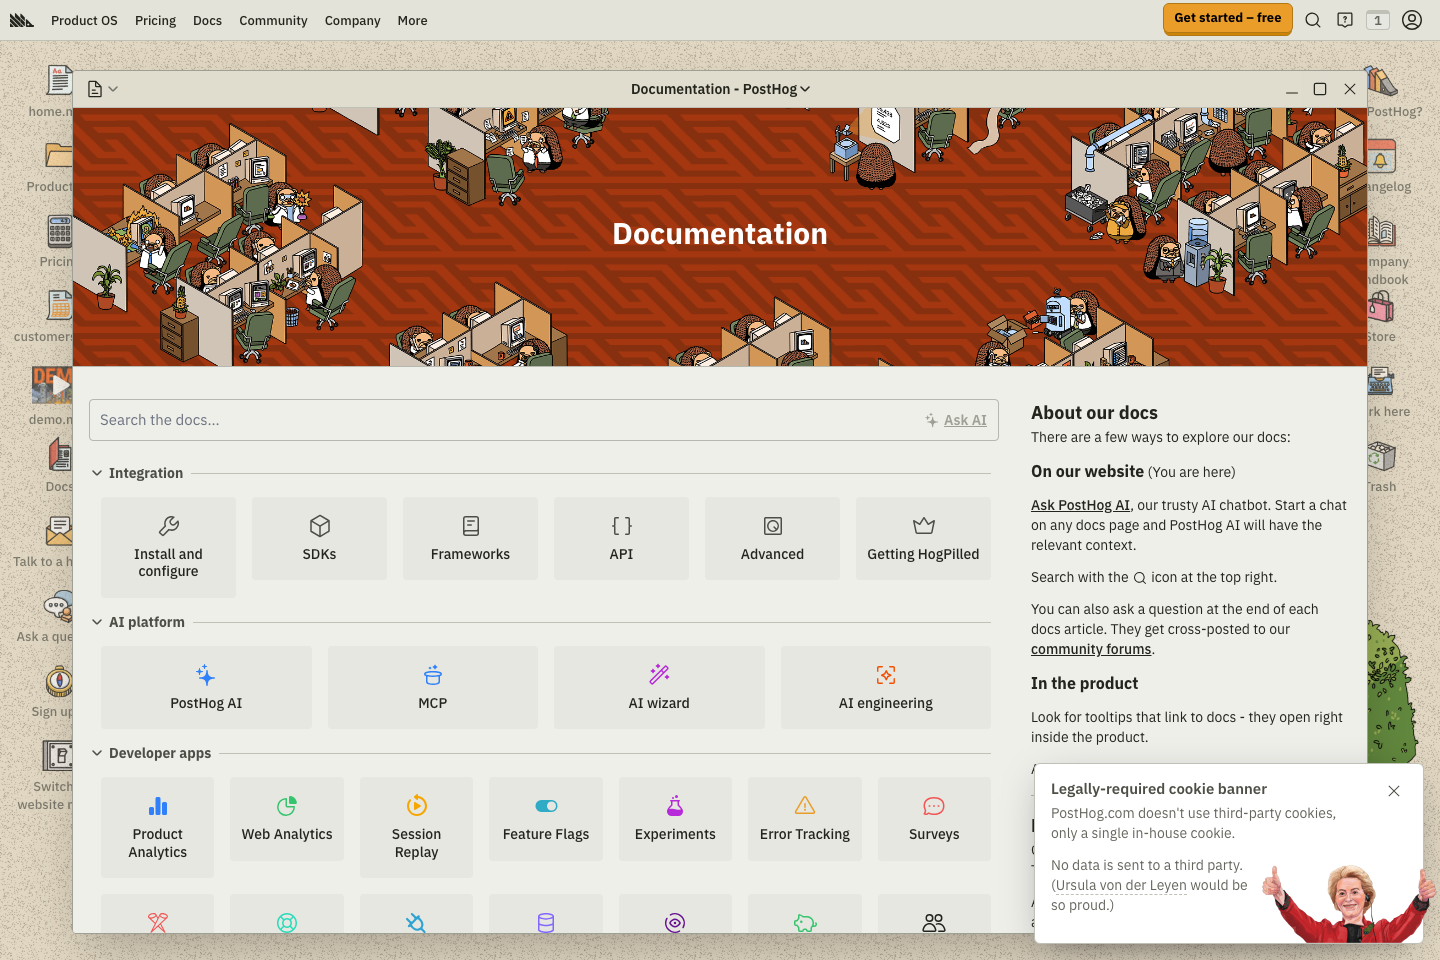This screenshot has width=1440, height=960.
Task: Click the Experiments flask icon
Action: pyautogui.click(x=675, y=805)
